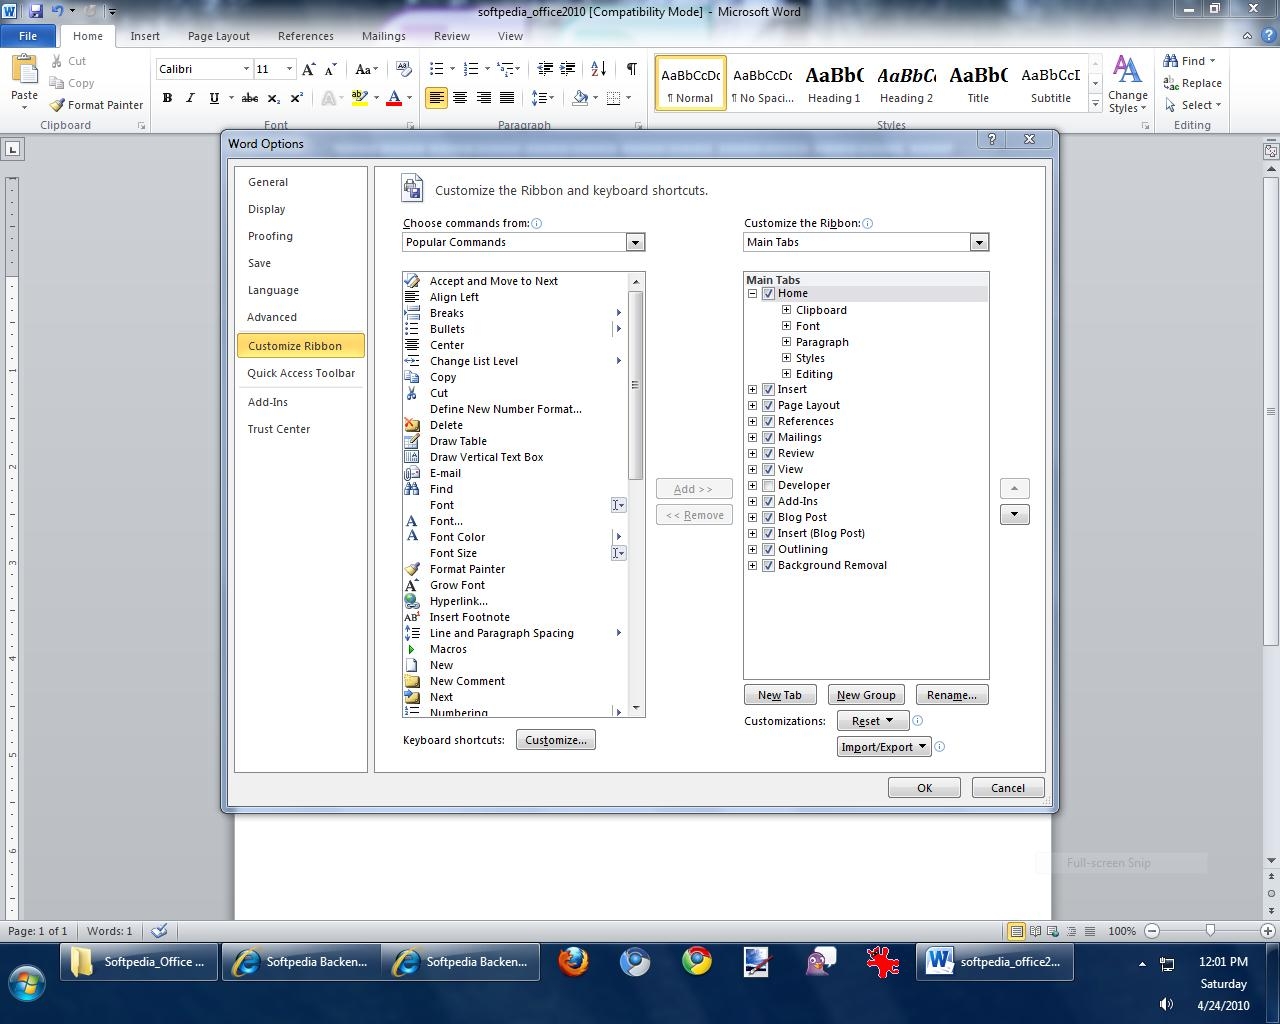Click the Move Up arrow button
Viewport: 1280px width, 1024px height.
(x=1014, y=489)
